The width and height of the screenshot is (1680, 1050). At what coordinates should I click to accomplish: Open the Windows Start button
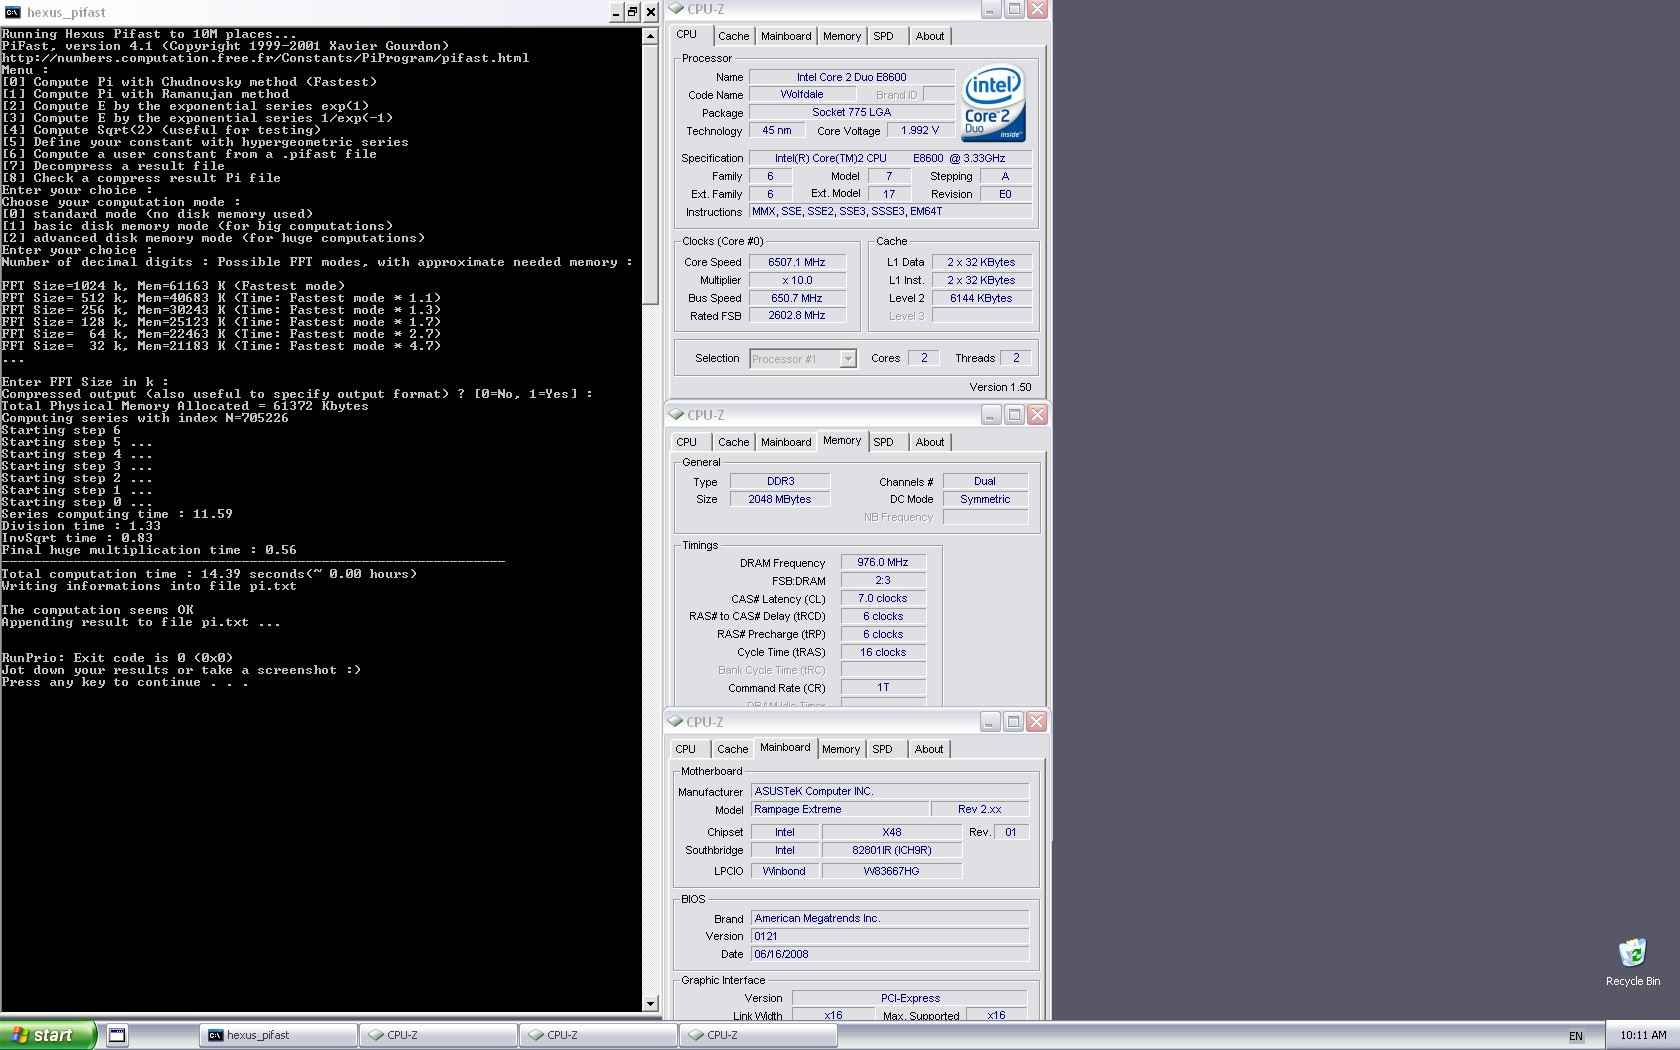[47, 1035]
